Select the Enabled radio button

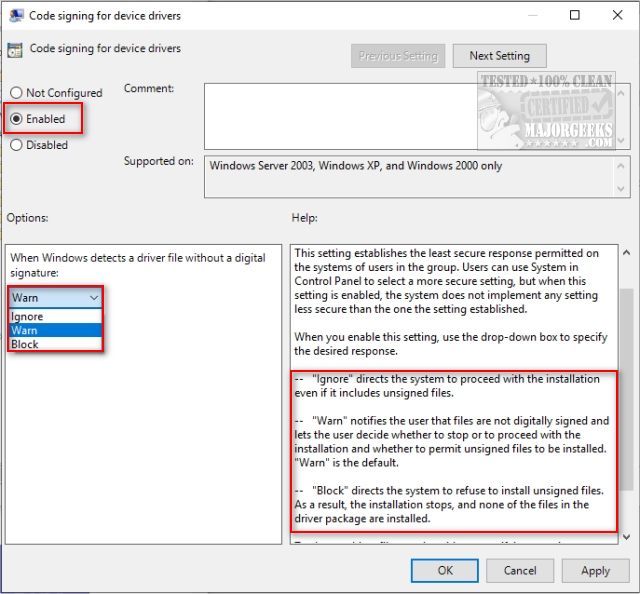16,119
